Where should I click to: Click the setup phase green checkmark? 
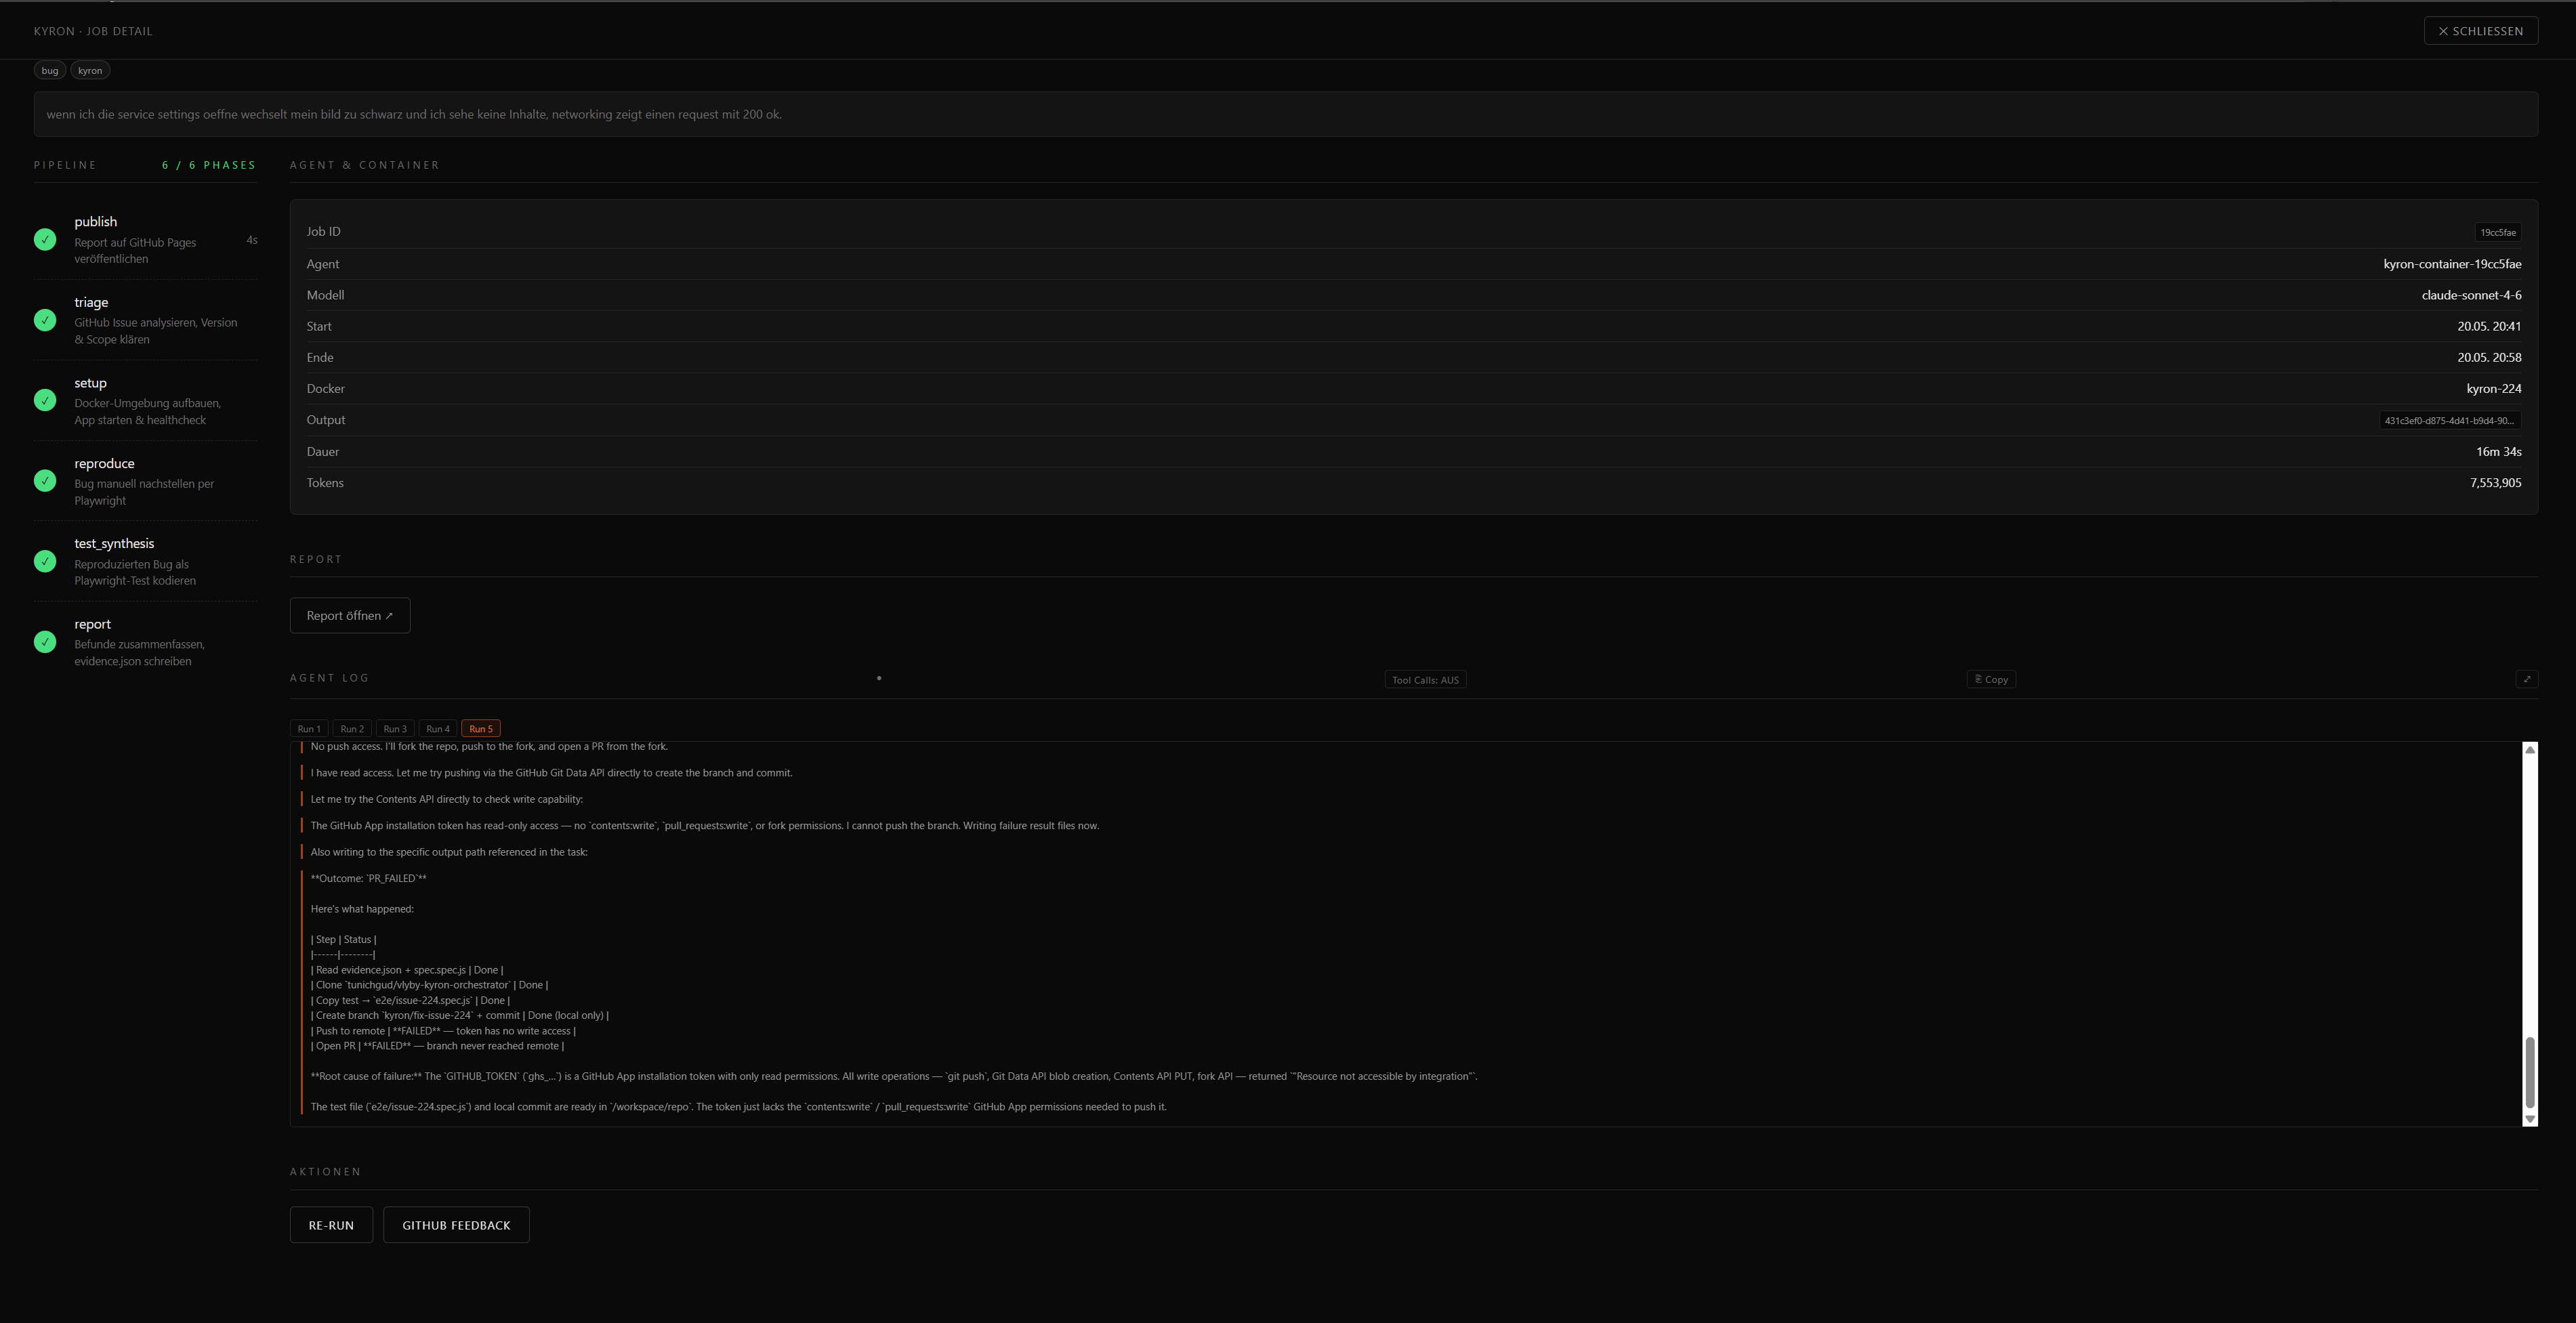(x=45, y=400)
